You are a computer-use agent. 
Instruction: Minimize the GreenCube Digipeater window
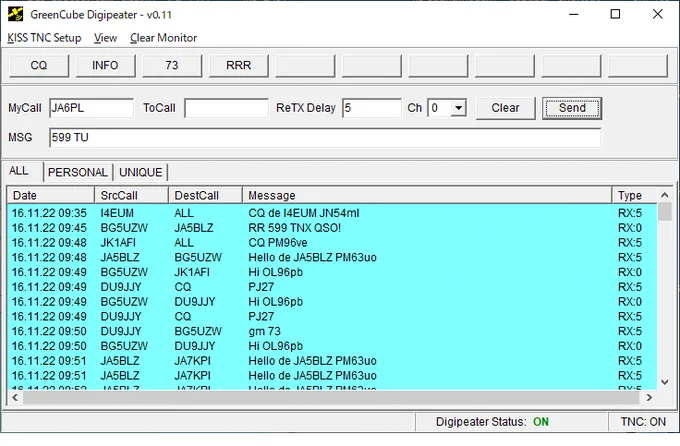tap(574, 14)
